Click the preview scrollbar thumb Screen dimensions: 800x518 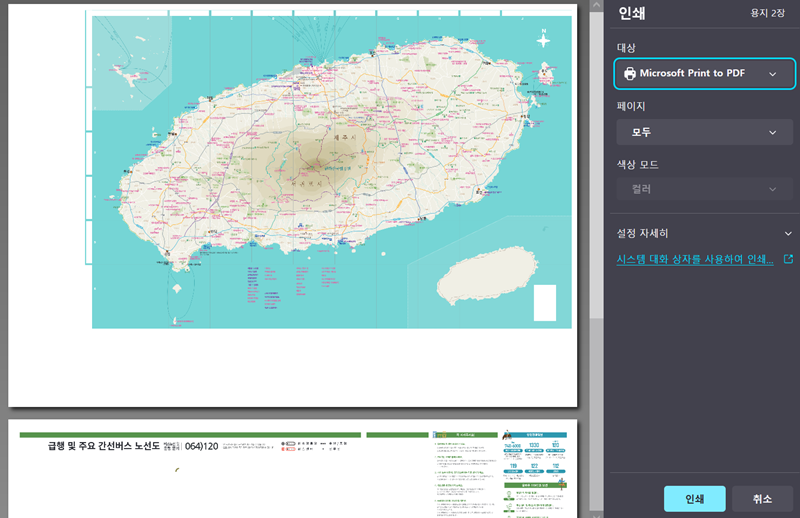coord(596,164)
